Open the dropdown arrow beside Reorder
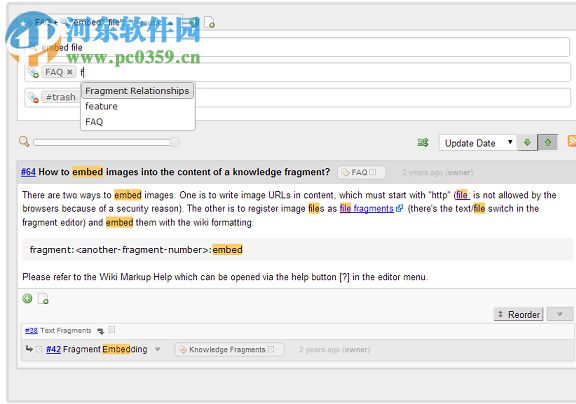Viewport: 576px width, 404px height. tap(560, 314)
